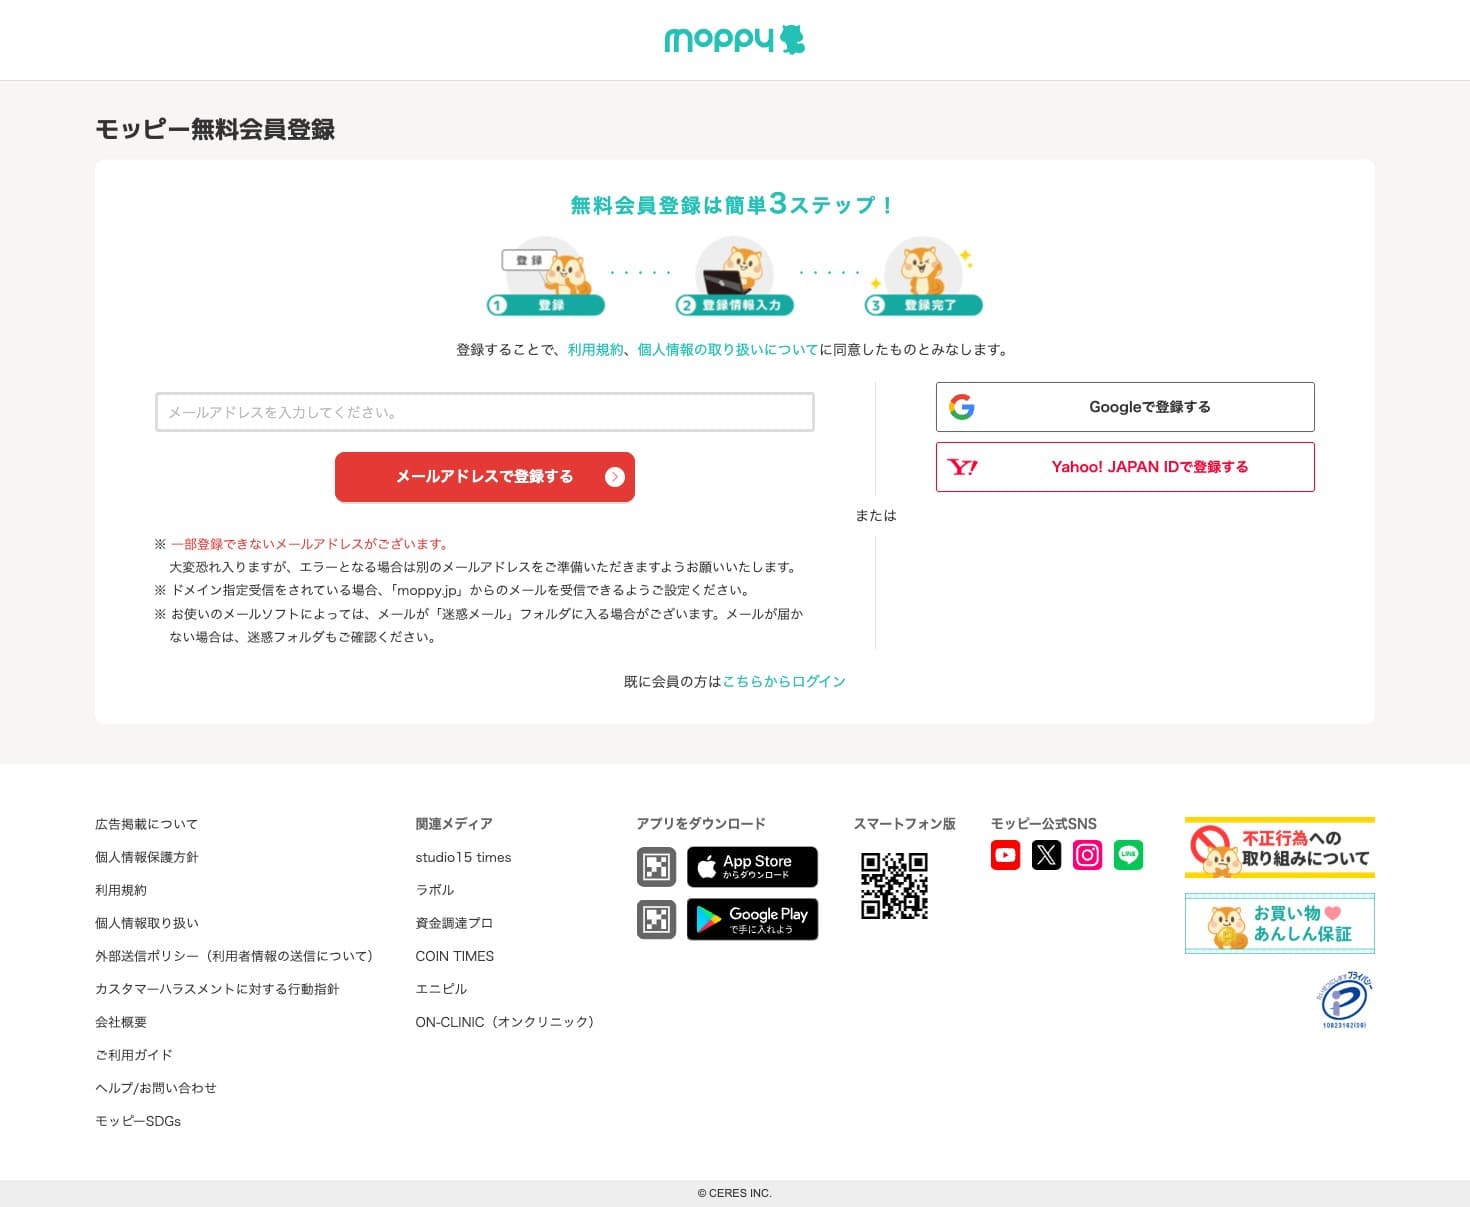Viewport: 1470px width, 1207px height.
Task: Click the Privacy Mark certification logo
Action: [1344, 999]
